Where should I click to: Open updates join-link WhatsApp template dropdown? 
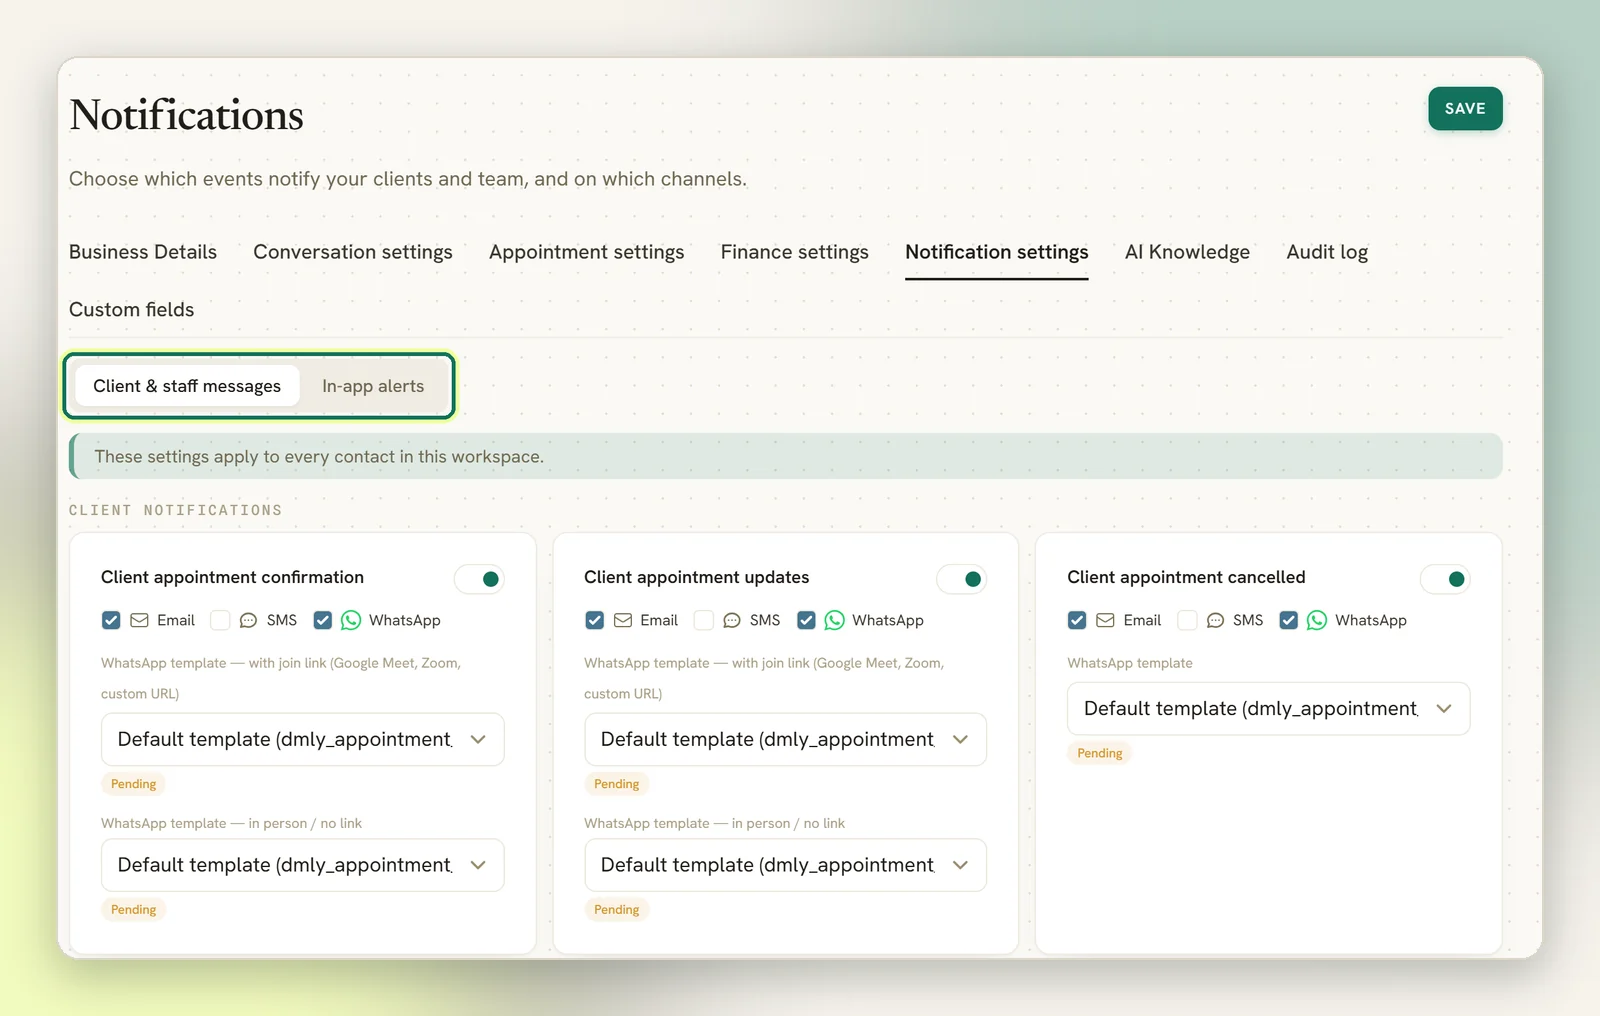pyautogui.click(x=785, y=739)
